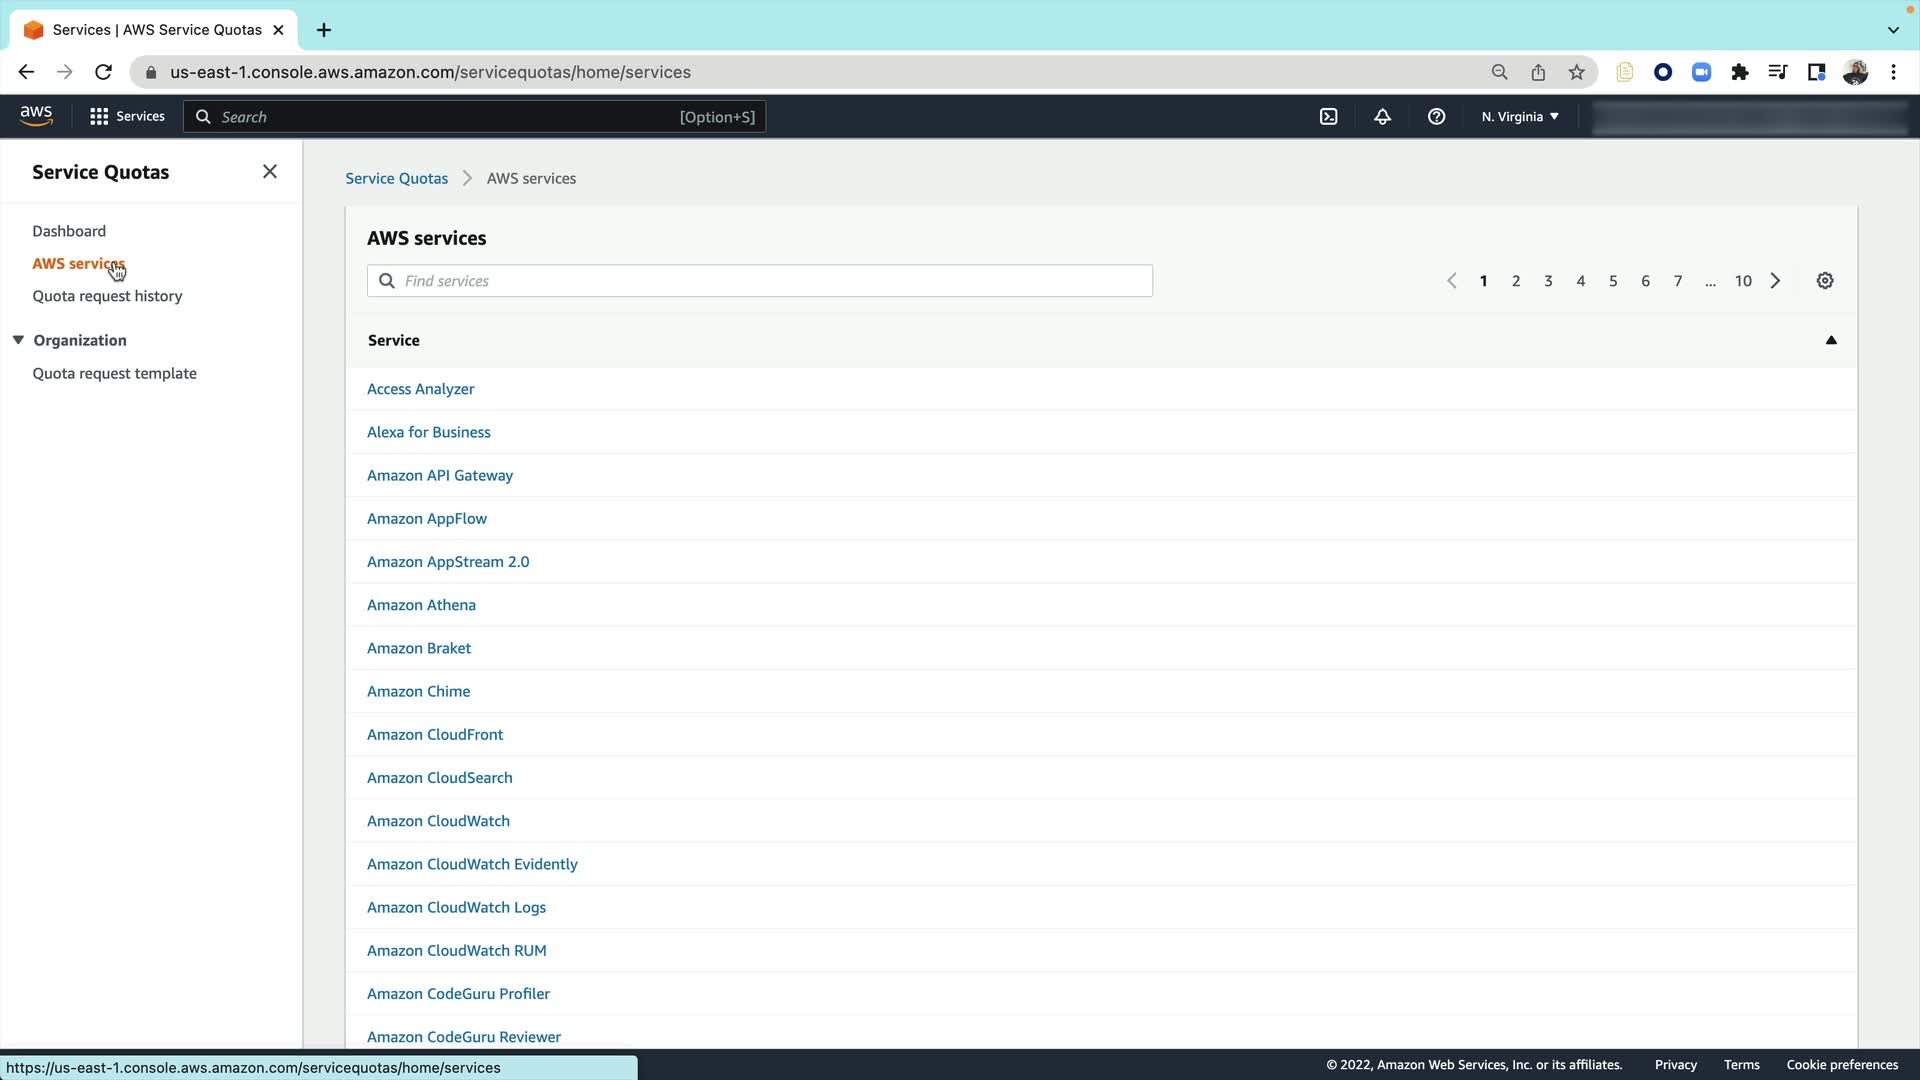Toggle Service column sort order
1920x1080 pixels.
coord(1831,340)
